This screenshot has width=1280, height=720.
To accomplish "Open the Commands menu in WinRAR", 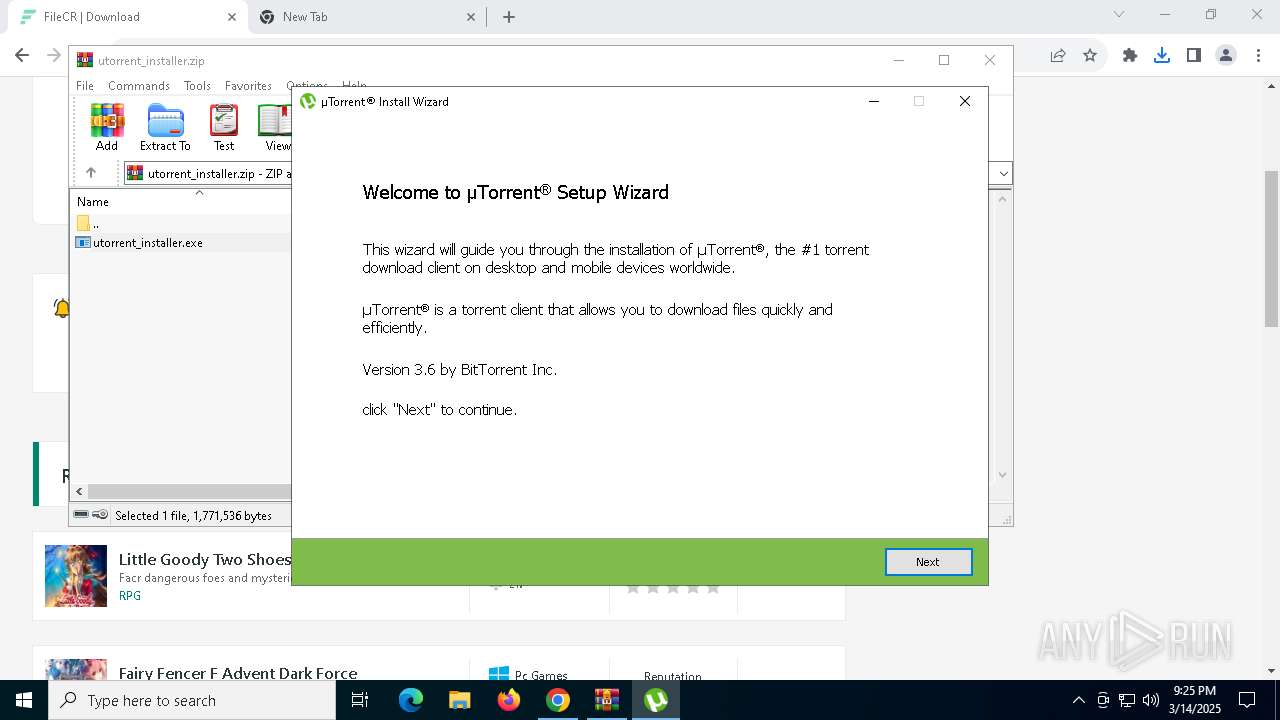I will (139, 86).
